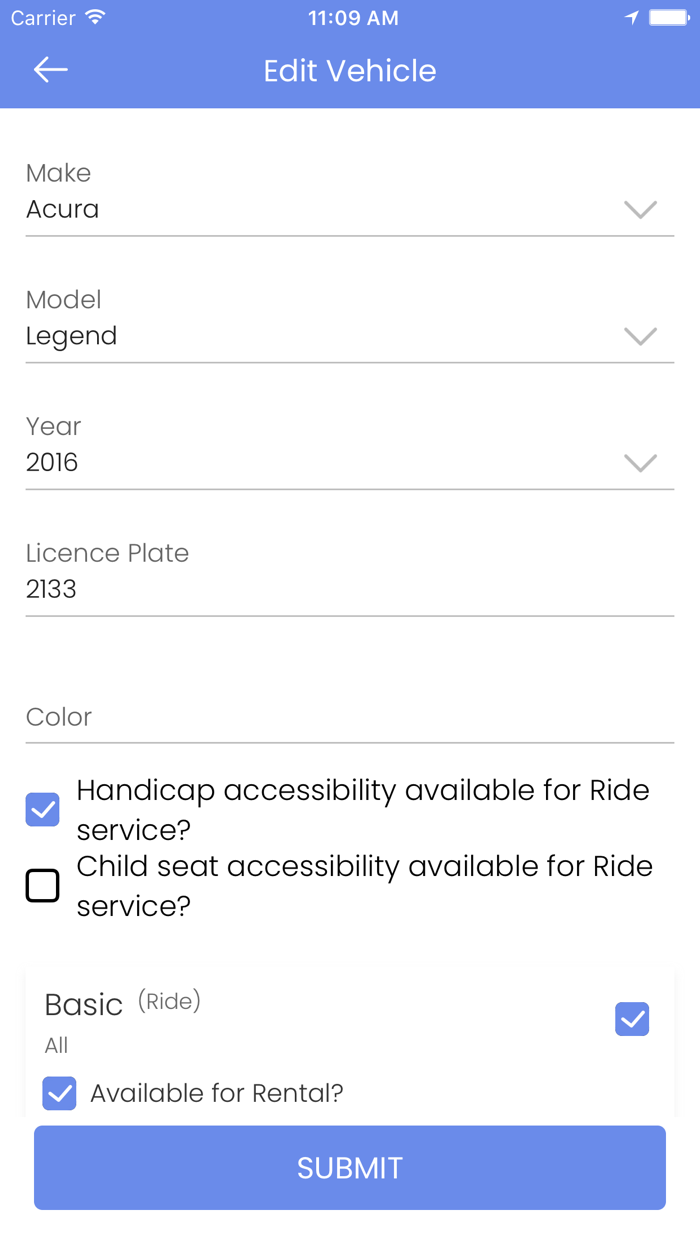Screen dimensions: 700x1244
Task: Tap the battery indicator icon
Action: pyautogui.click(x=667, y=18)
